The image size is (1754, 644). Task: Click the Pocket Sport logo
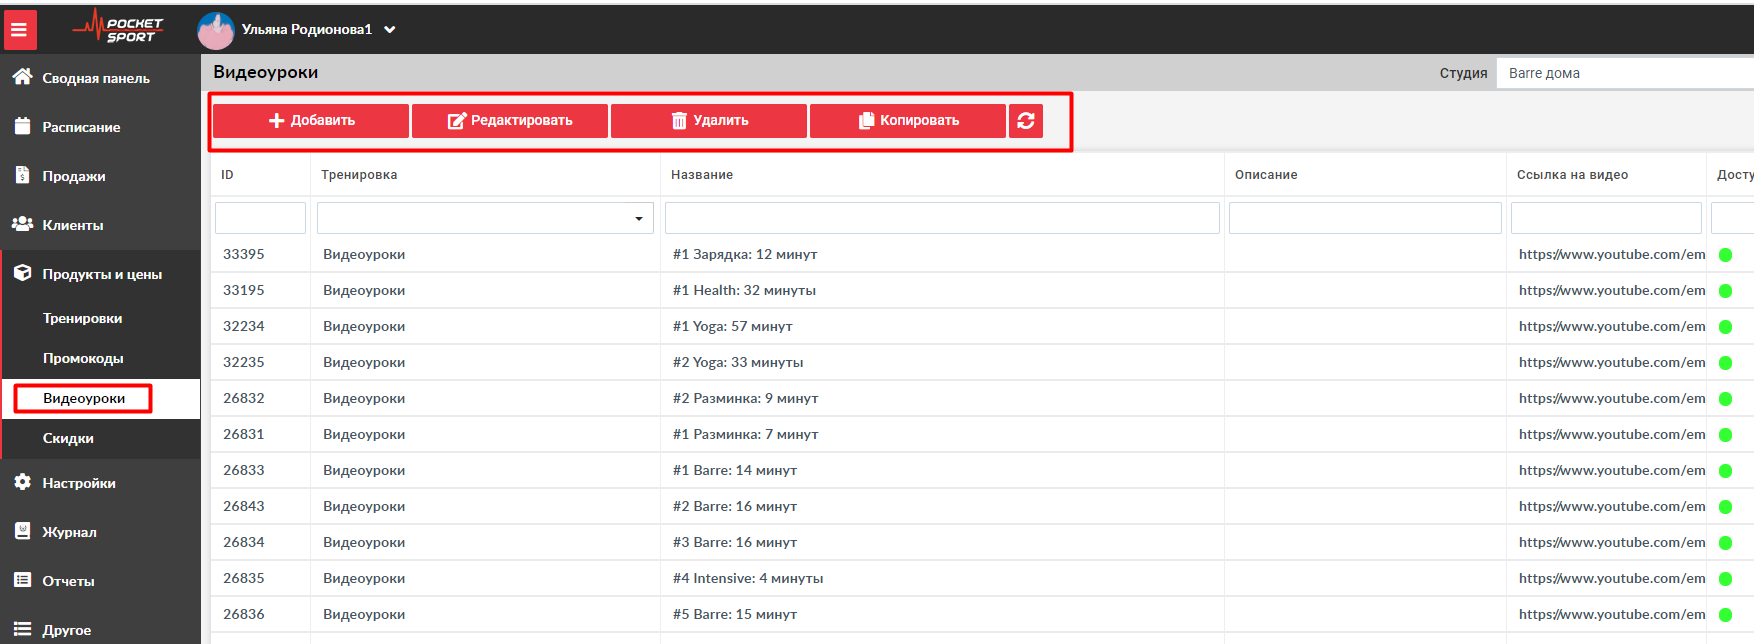tap(118, 29)
